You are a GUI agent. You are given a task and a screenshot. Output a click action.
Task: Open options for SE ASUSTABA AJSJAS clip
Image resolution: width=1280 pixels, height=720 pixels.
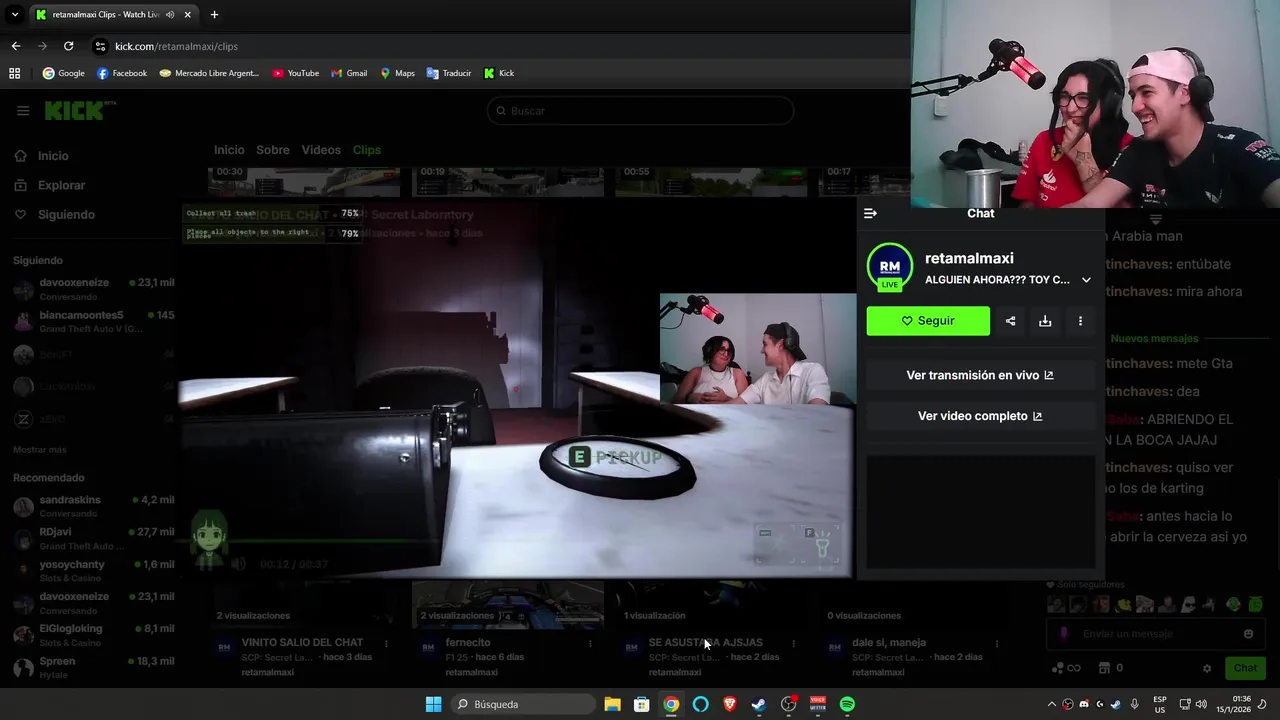tap(793, 644)
